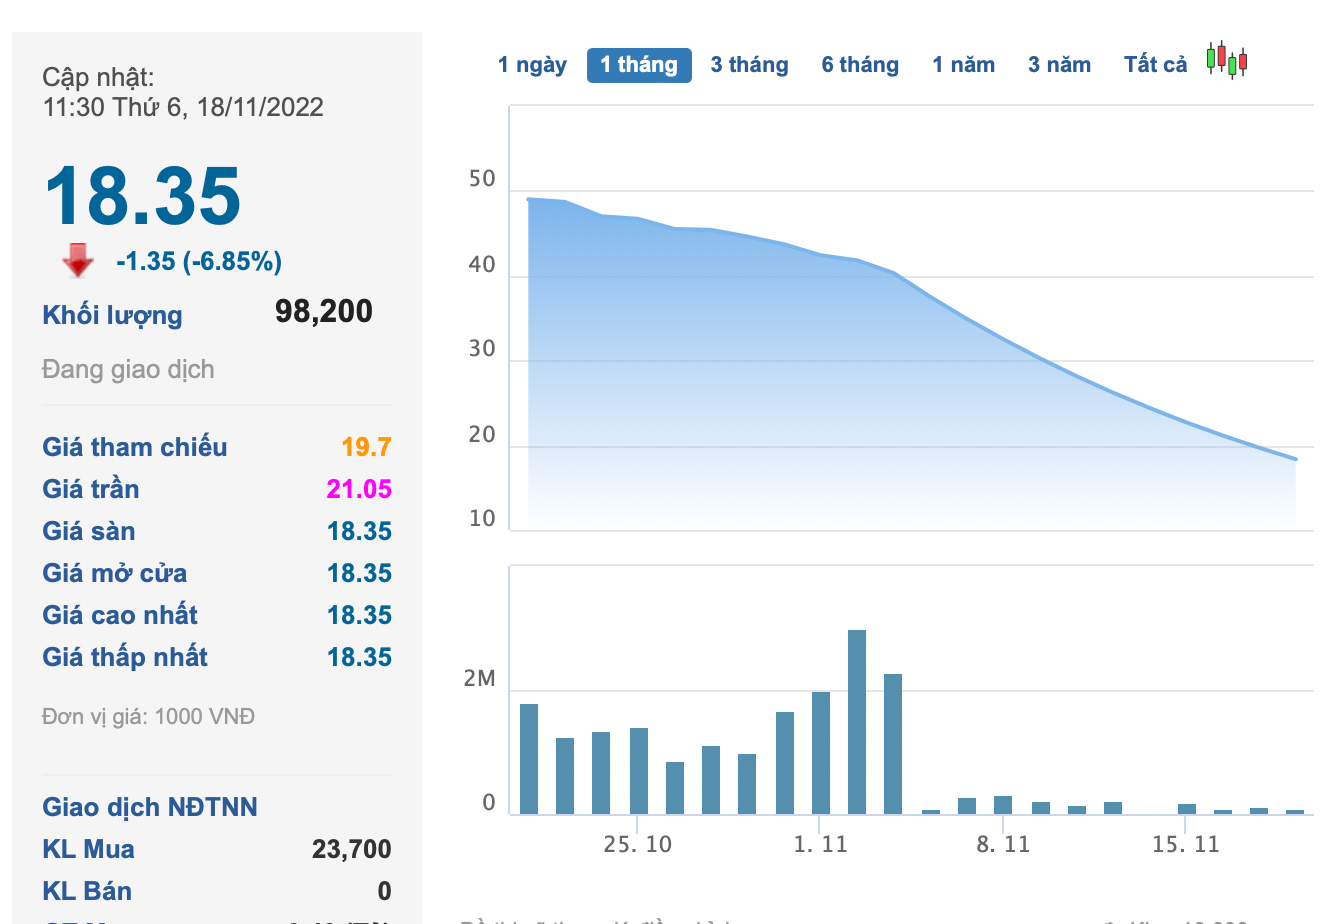Click the Khối lượng label
Image resolution: width=1338 pixels, height=924 pixels.
[112, 315]
